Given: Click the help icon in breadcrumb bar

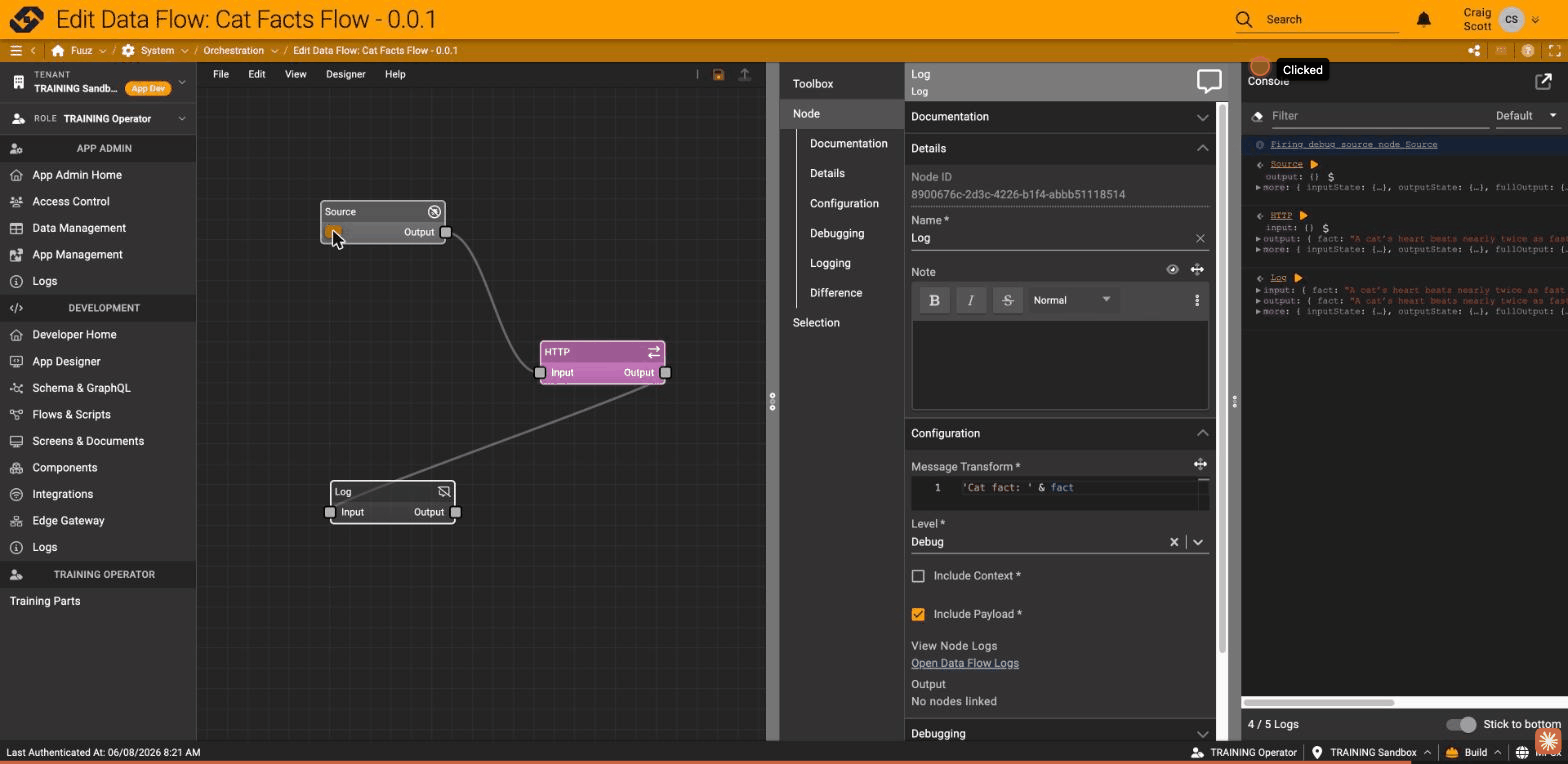Looking at the screenshot, I should pos(1528,51).
